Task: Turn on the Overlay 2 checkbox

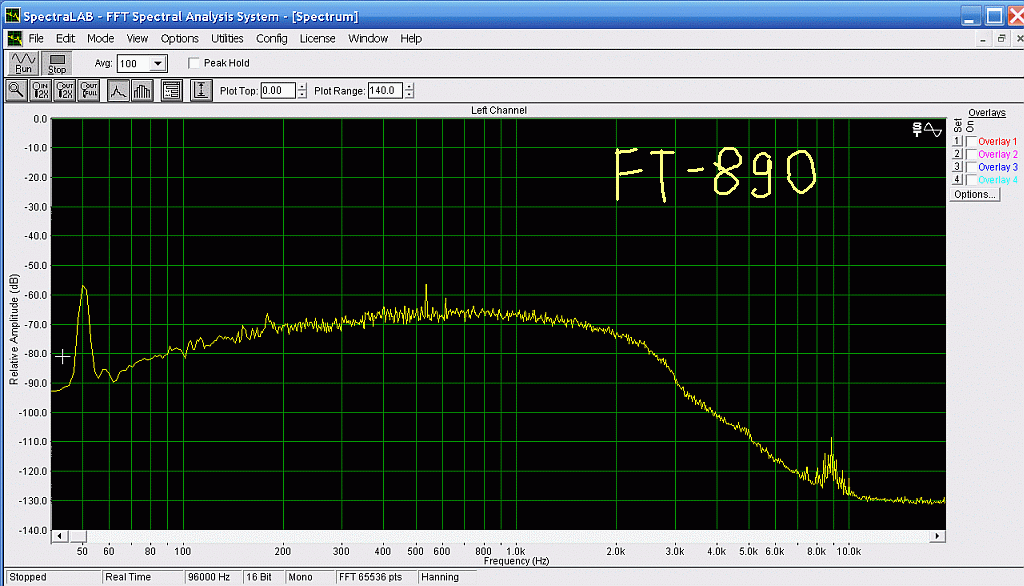Action: tap(971, 155)
